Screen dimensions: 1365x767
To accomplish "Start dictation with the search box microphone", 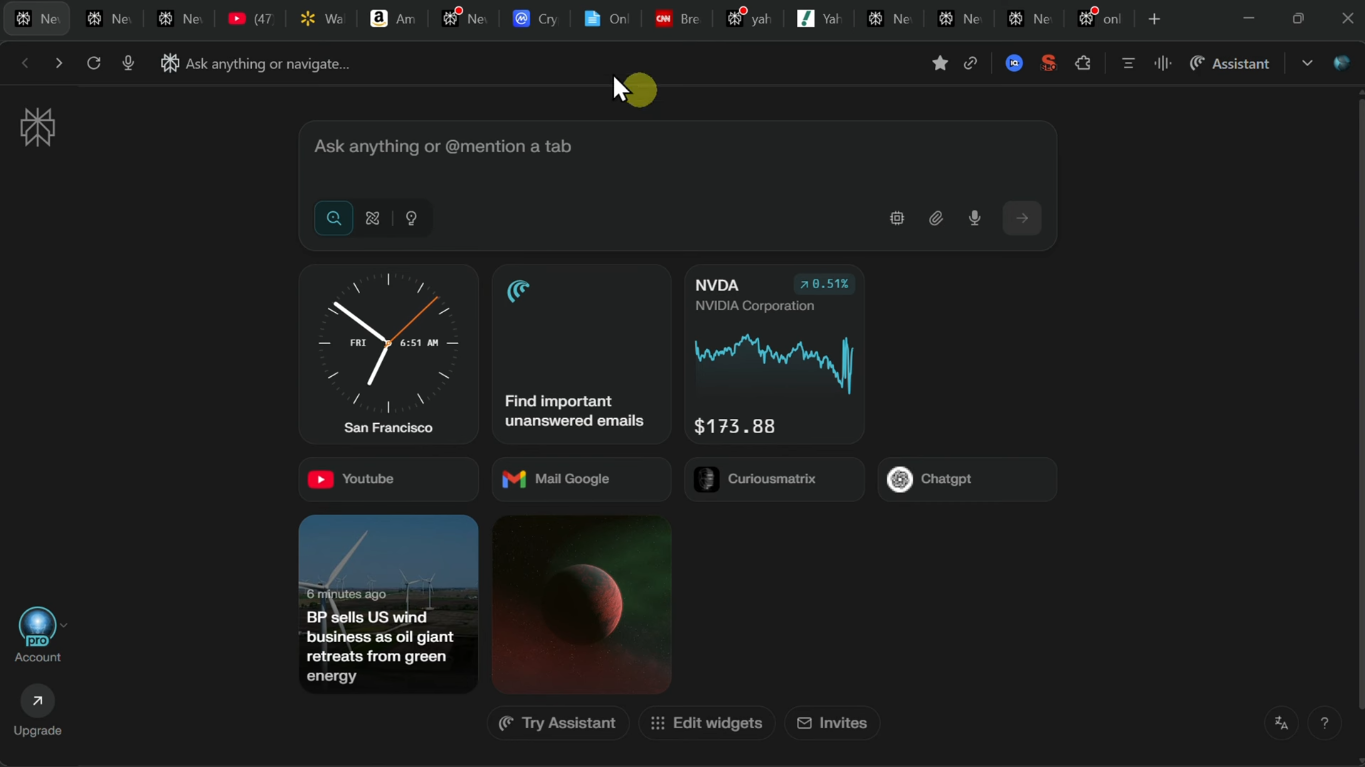I will point(975,218).
